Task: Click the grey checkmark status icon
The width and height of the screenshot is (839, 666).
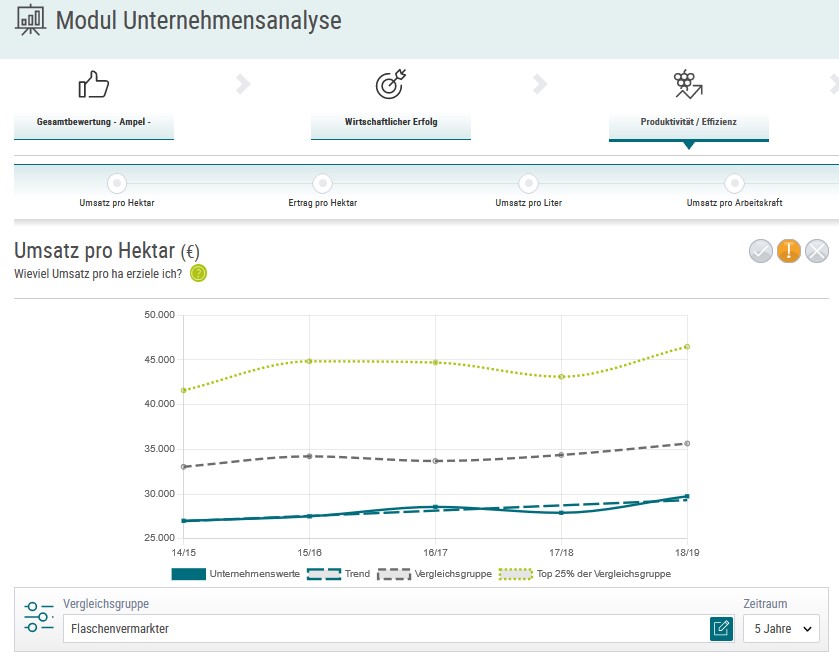Action: coord(761,251)
